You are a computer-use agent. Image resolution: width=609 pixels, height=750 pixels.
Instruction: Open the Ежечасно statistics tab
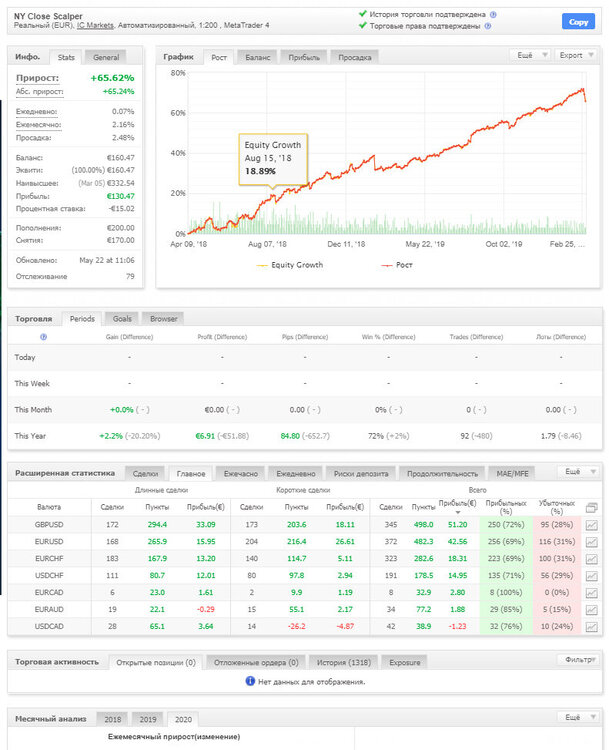(241, 474)
